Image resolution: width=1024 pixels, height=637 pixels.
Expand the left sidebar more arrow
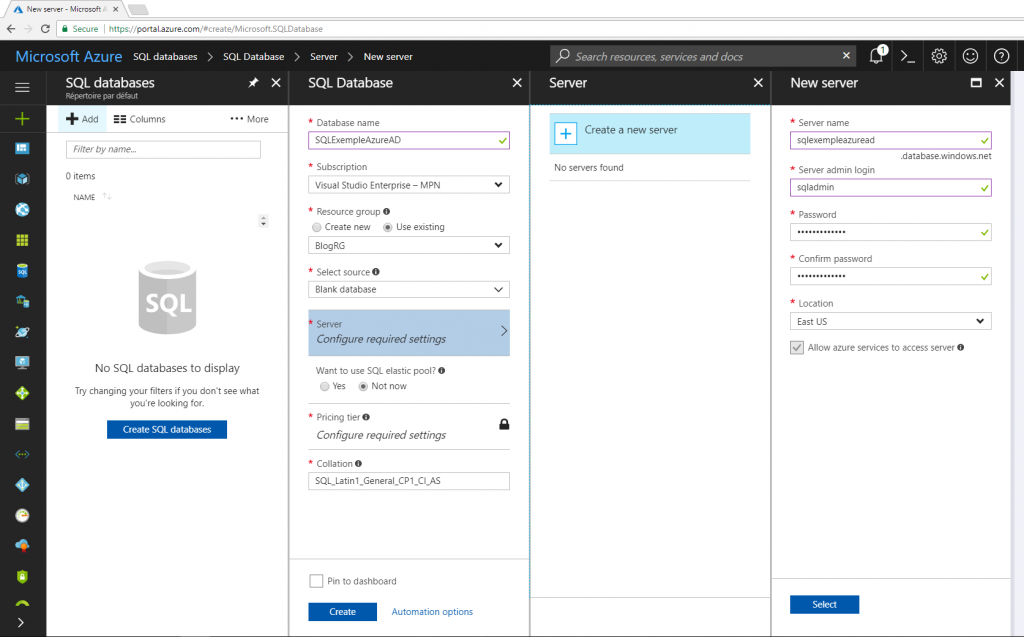point(21,623)
